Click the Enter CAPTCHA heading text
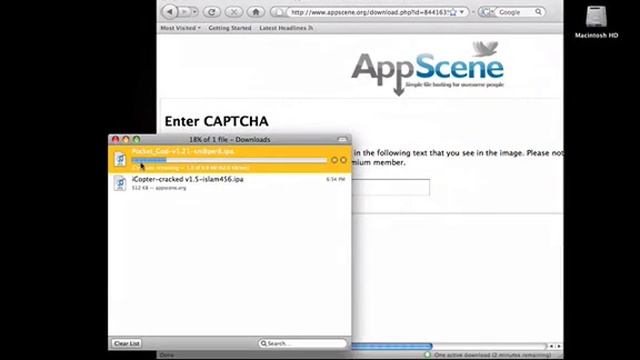Image resolution: width=640 pixels, height=360 pixels. pyautogui.click(x=216, y=121)
